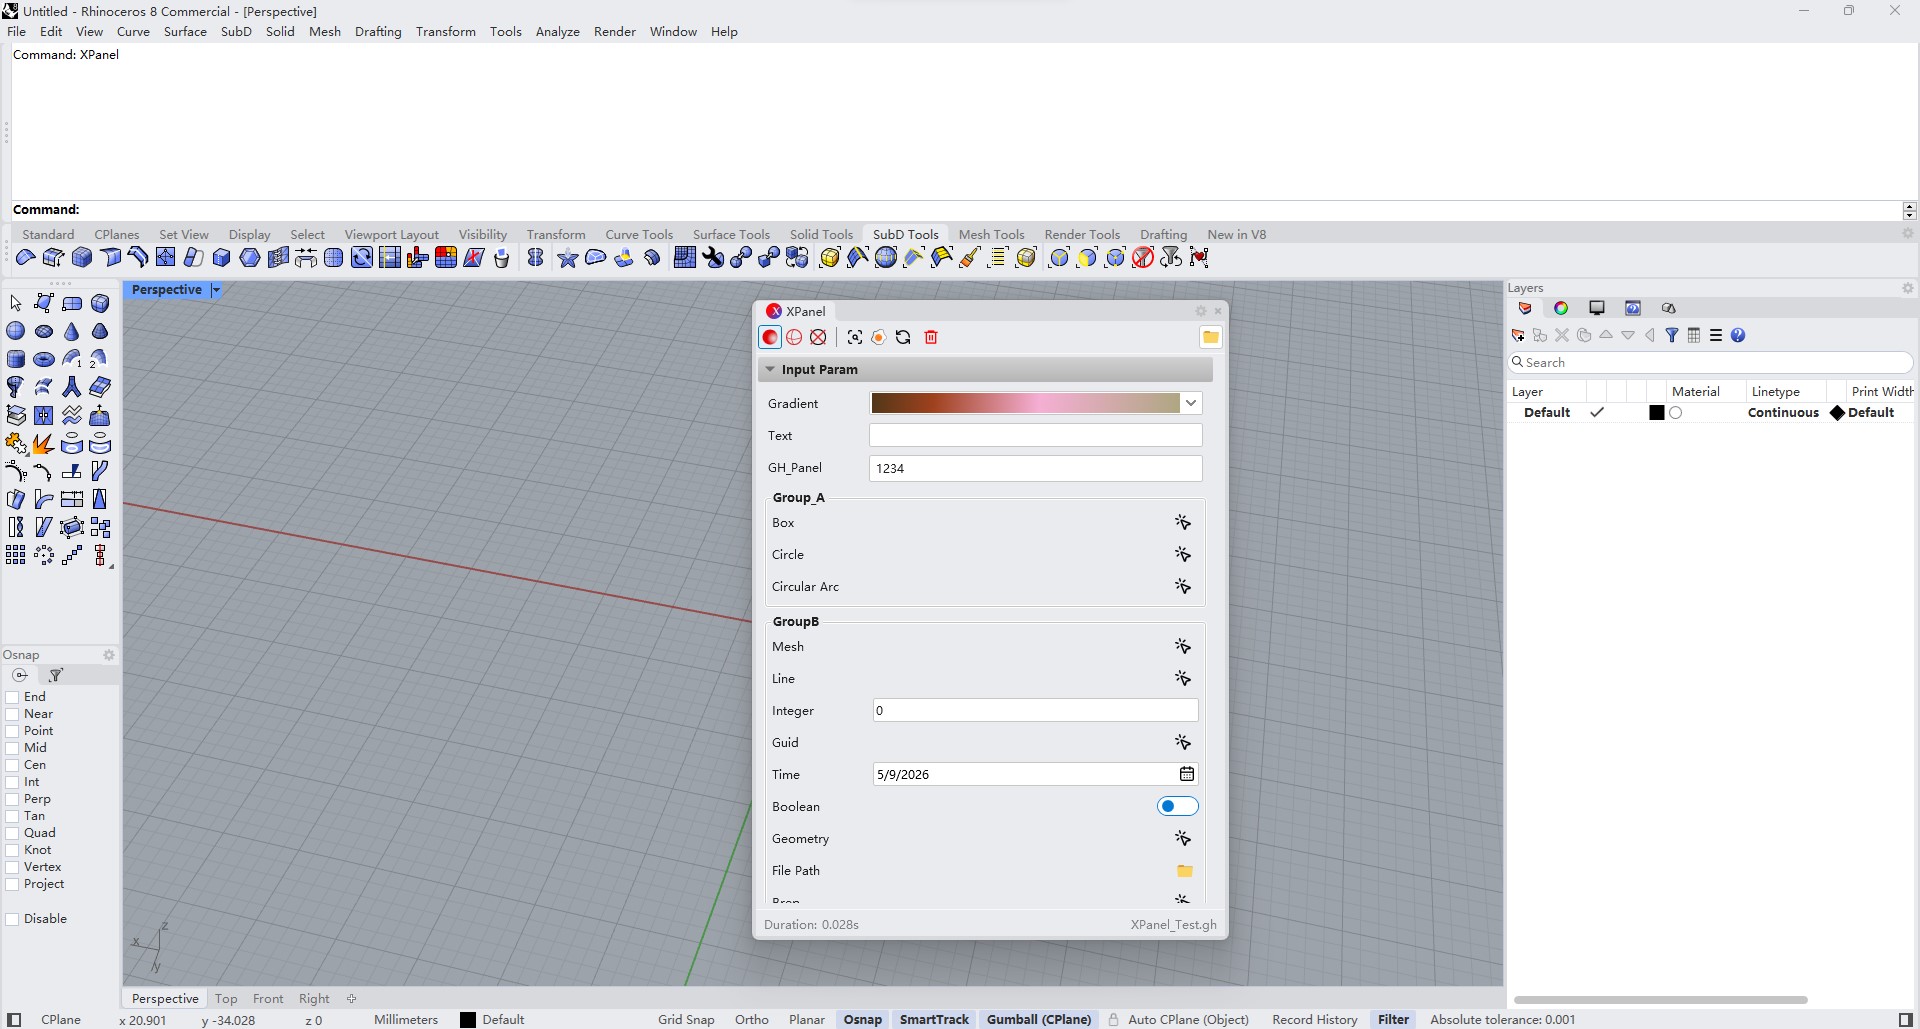Pick an object for the Guid parameter
Image resolution: width=1920 pixels, height=1029 pixels.
pos(1183,742)
